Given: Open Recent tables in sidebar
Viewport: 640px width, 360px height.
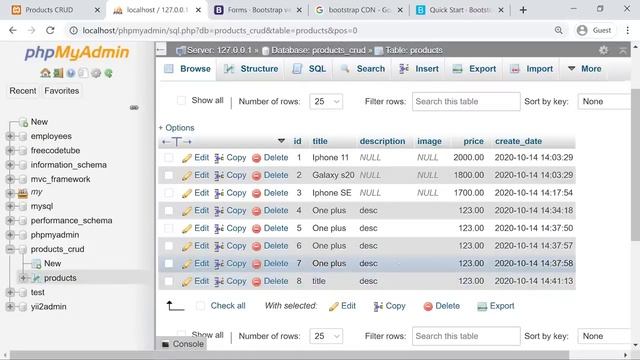Looking at the screenshot, I should click(23, 91).
